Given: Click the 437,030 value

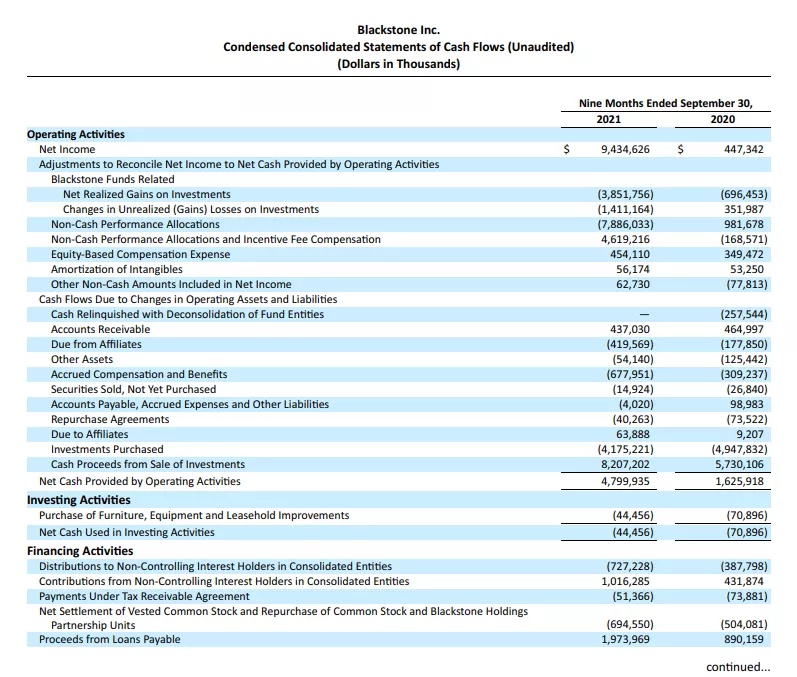Looking at the screenshot, I should click(x=630, y=329).
